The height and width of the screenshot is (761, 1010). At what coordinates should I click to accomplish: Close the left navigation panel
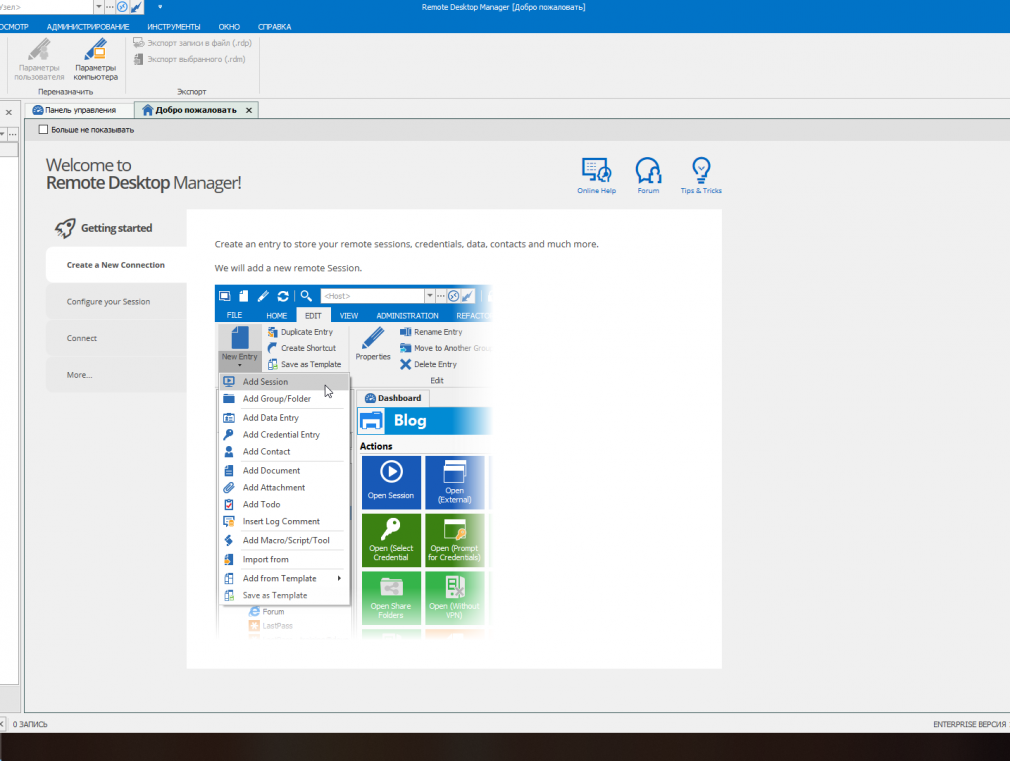point(9,112)
